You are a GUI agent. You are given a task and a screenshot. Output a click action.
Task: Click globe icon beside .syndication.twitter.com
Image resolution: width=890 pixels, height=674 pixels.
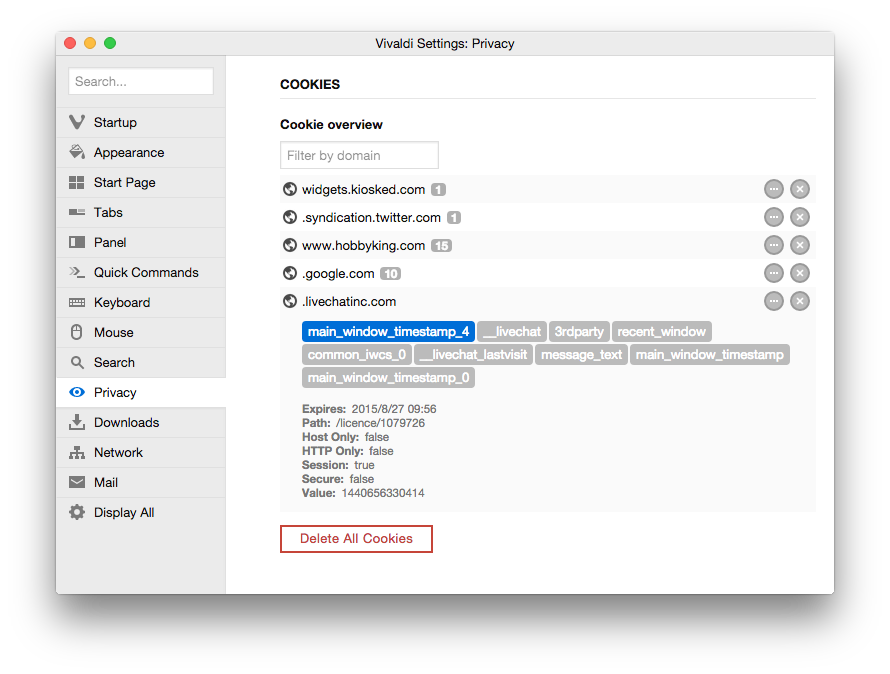tap(289, 217)
